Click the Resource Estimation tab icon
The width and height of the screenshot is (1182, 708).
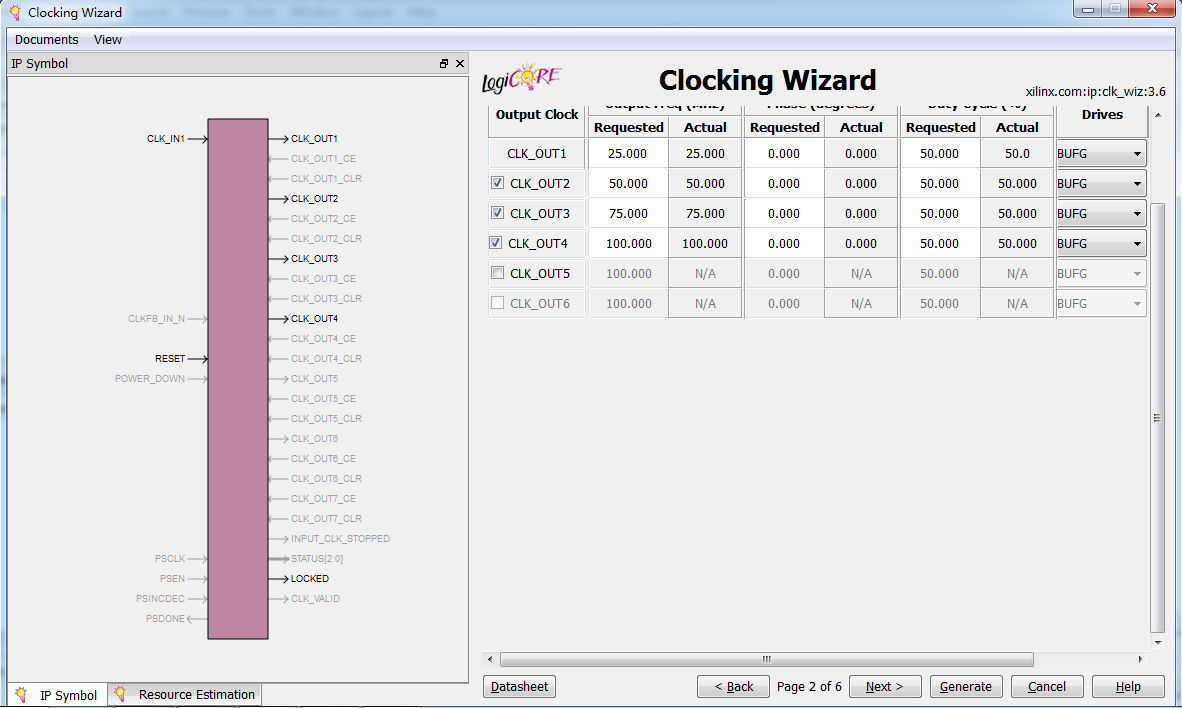pyautogui.click(x=120, y=694)
